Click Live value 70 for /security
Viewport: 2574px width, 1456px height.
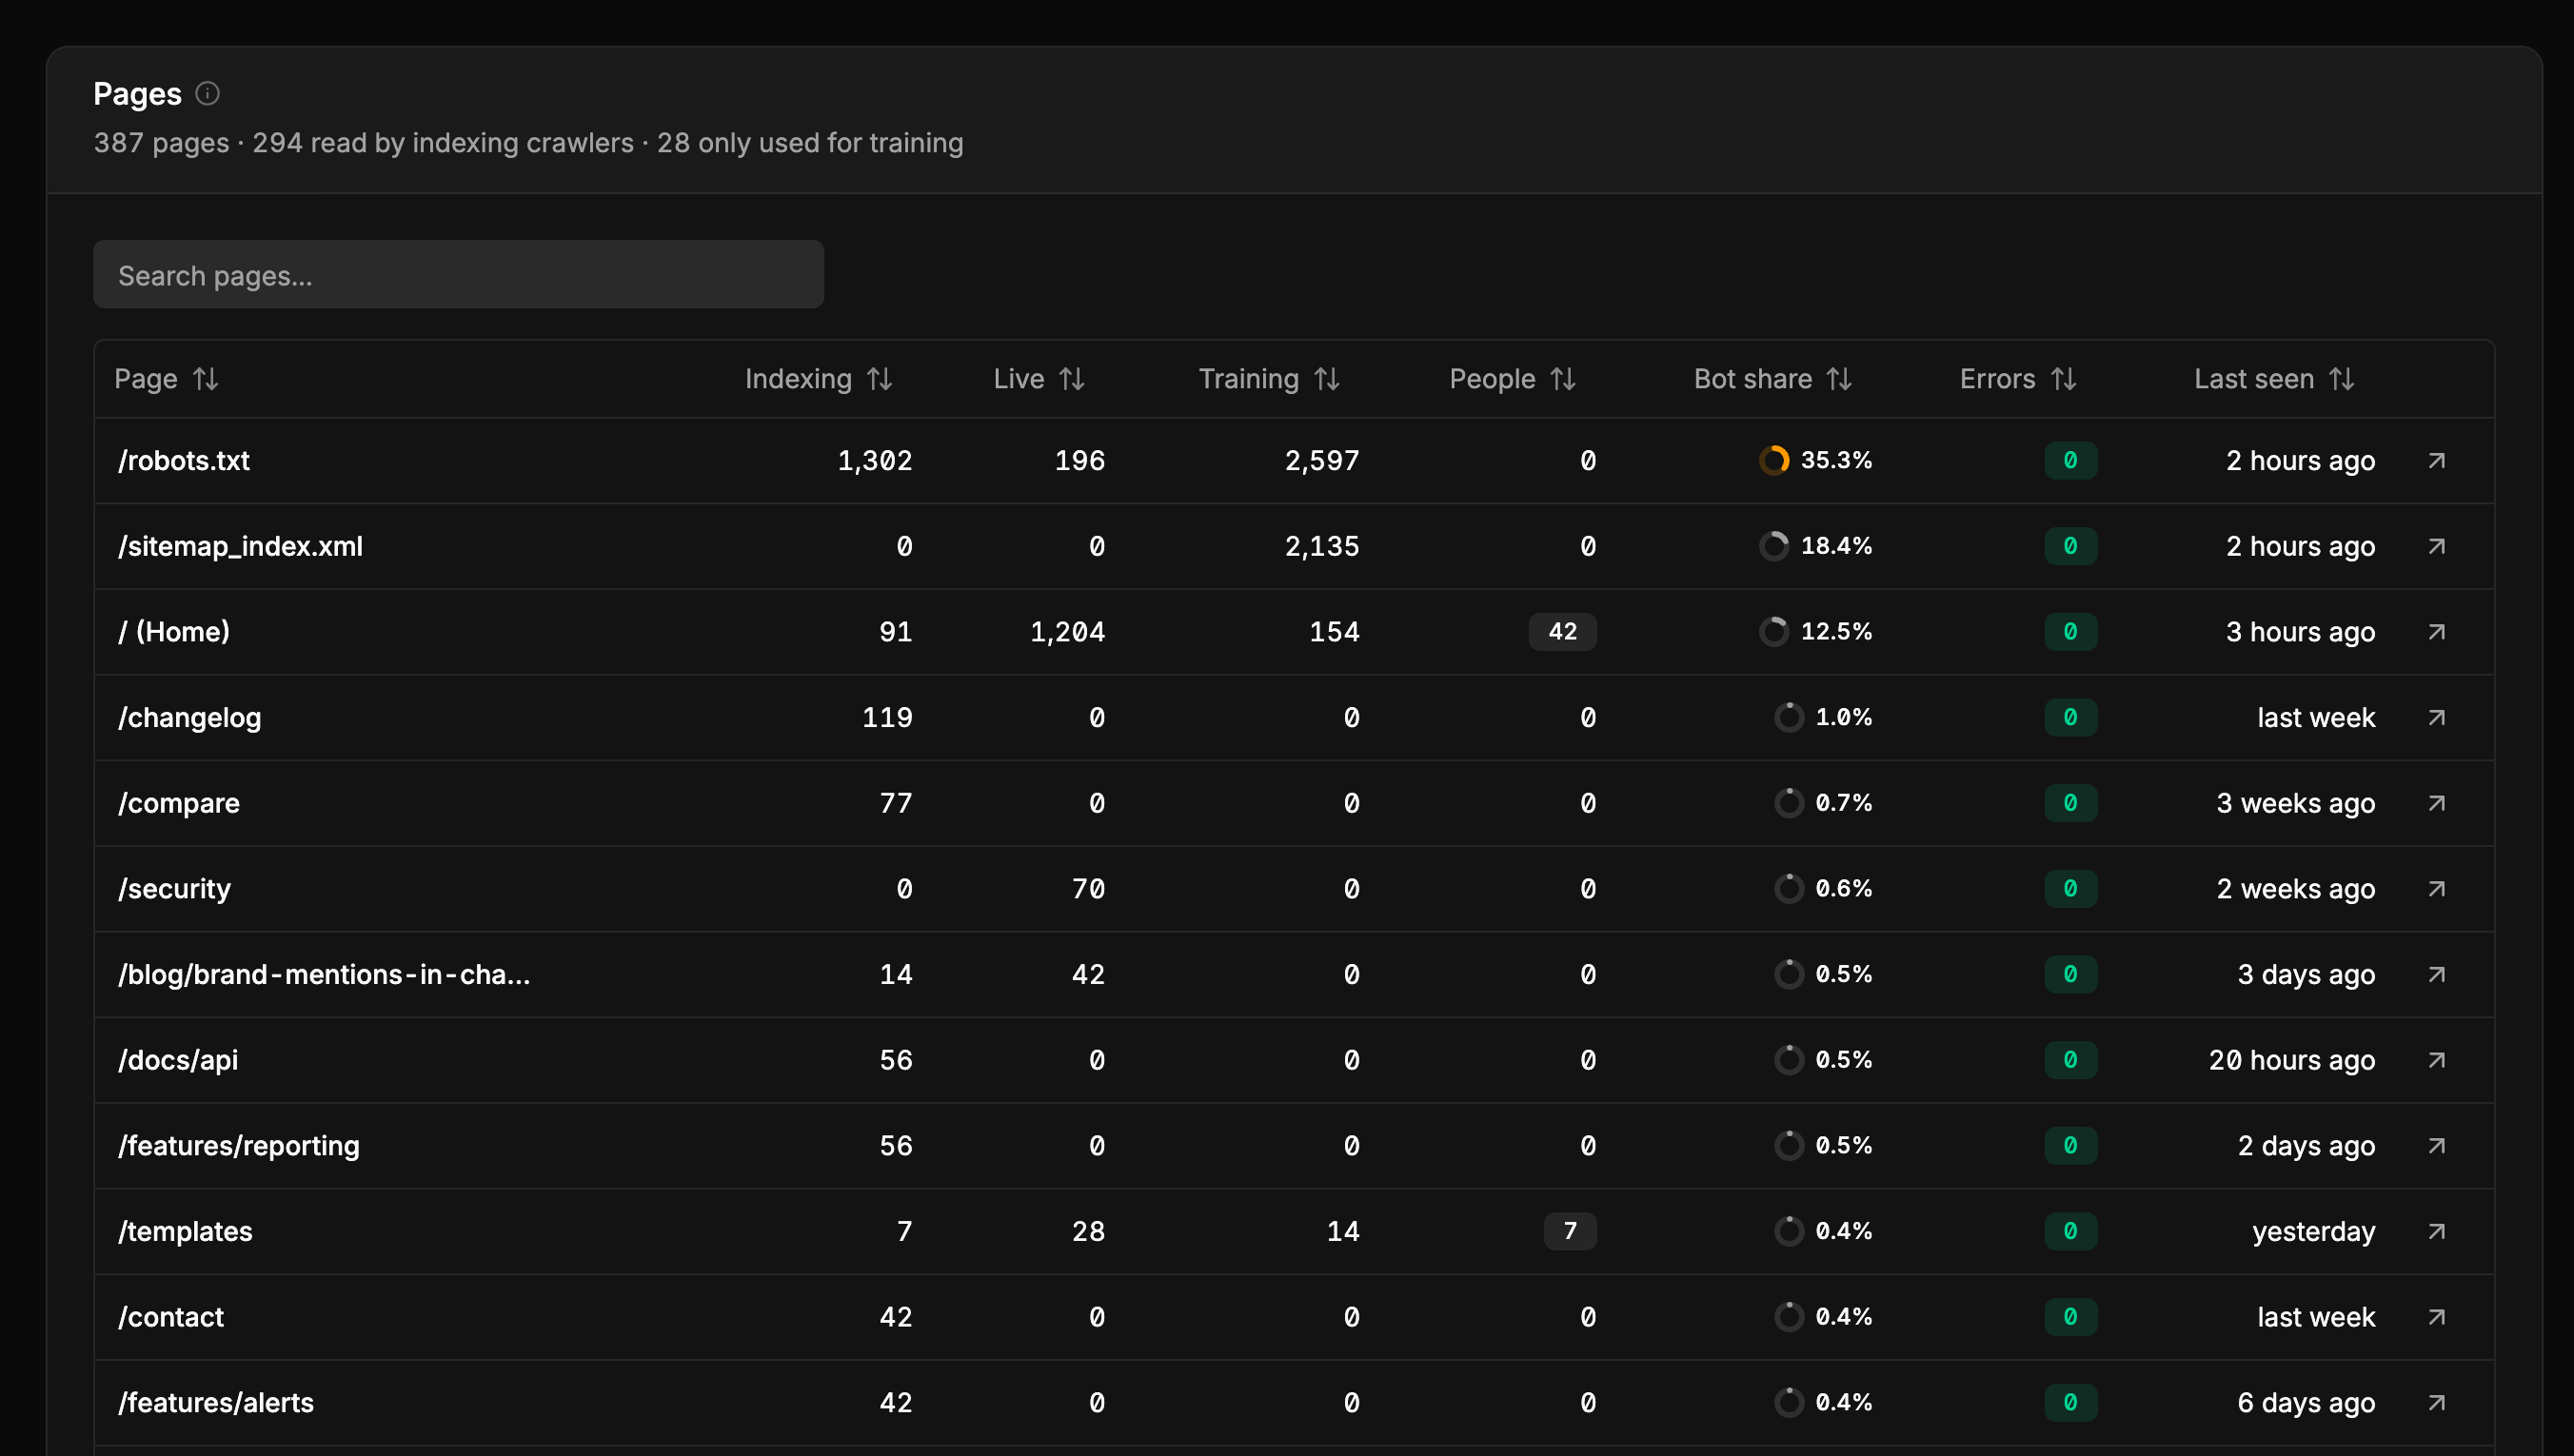point(1088,889)
